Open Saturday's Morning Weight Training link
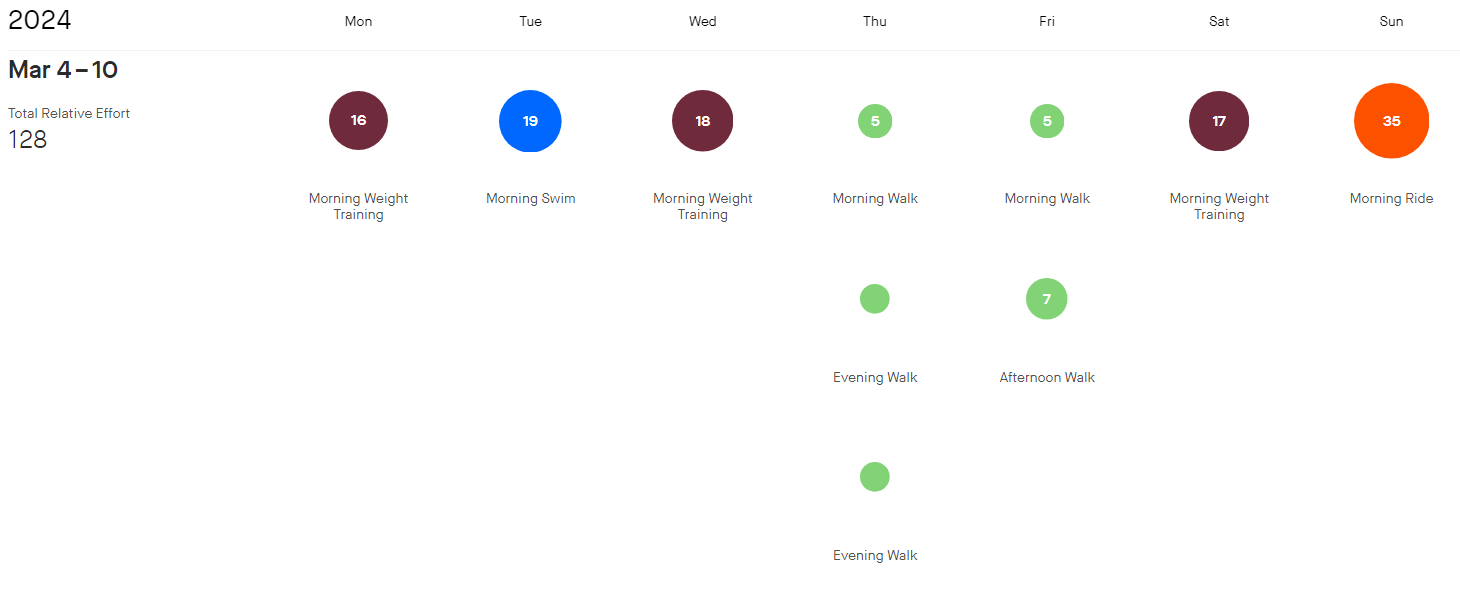1460x607 pixels. click(1219, 206)
